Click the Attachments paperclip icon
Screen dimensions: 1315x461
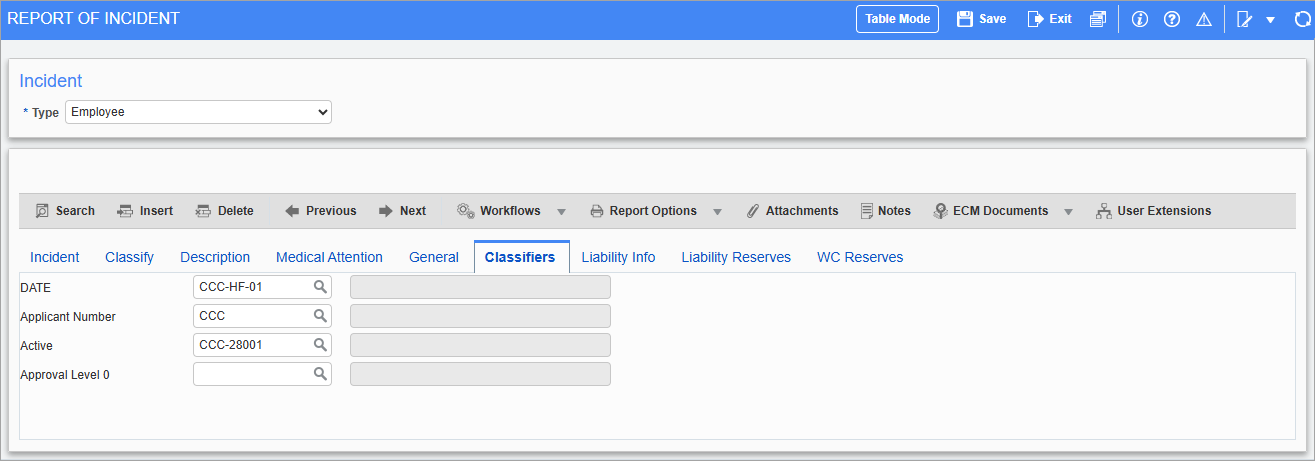[x=753, y=211]
